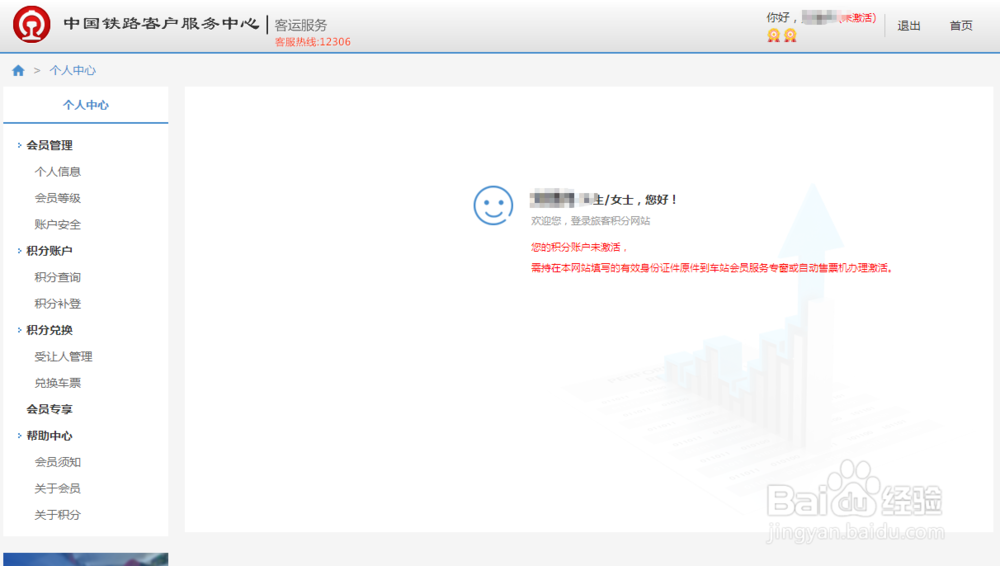
Task: Go to 首页 from the header
Action: pyautogui.click(x=961, y=26)
